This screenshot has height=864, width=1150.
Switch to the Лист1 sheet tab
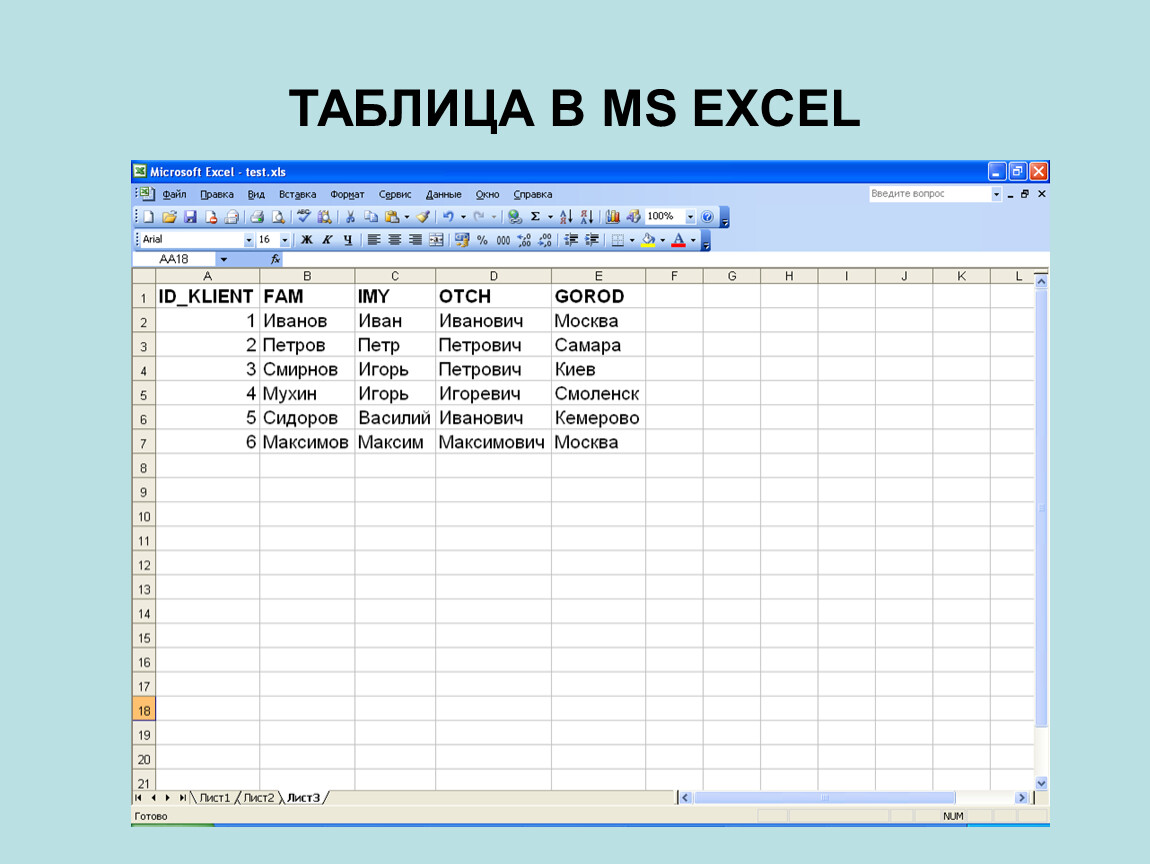[x=214, y=798]
